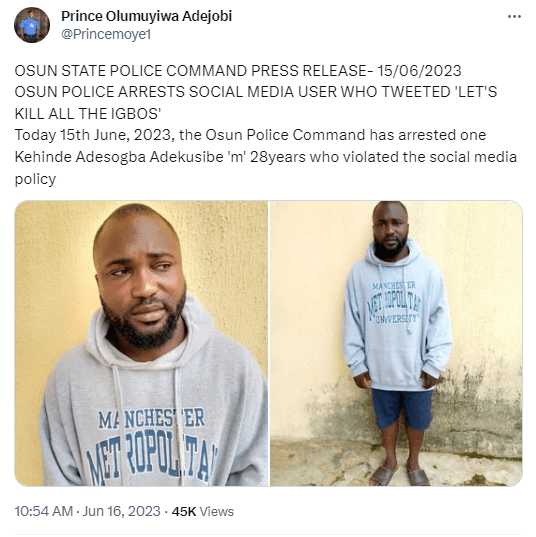Viewport: 536px width, 537px height.
Task: Open the Prince Olumuyiwa Adejobi display name link
Action: pos(147,16)
